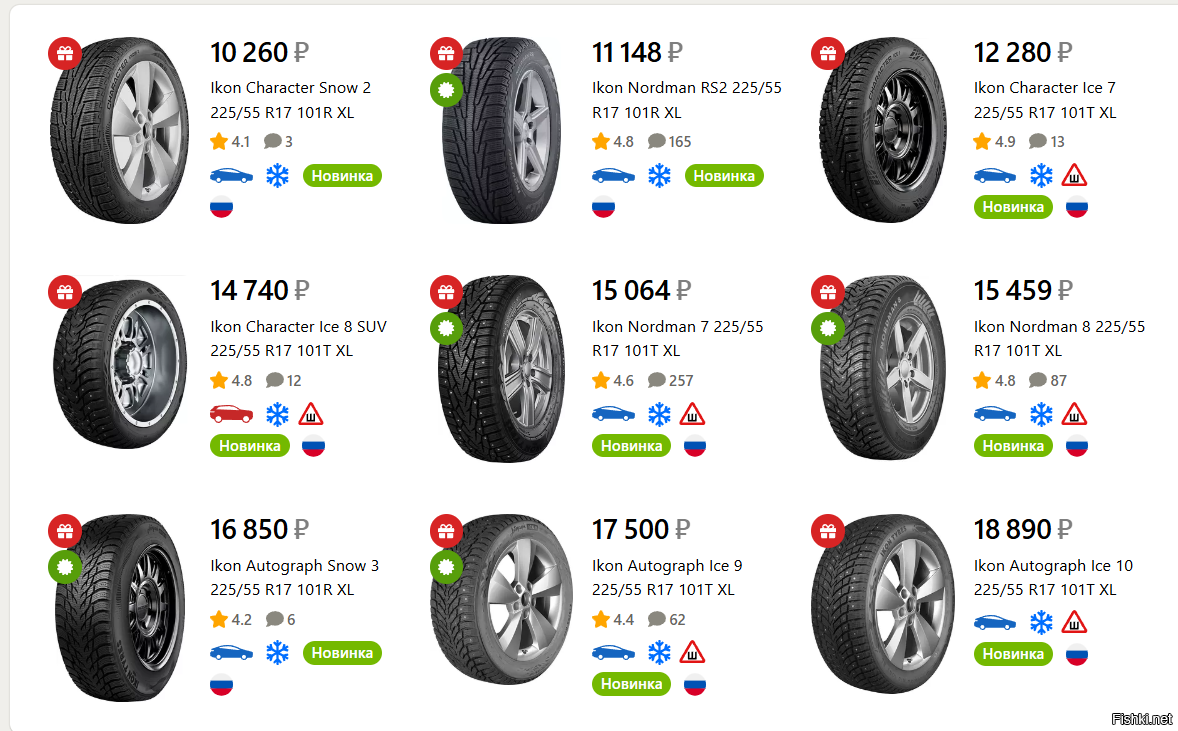
Task: Open Ikon Character Ice 8 SUV tire image
Action: coord(119,364)
